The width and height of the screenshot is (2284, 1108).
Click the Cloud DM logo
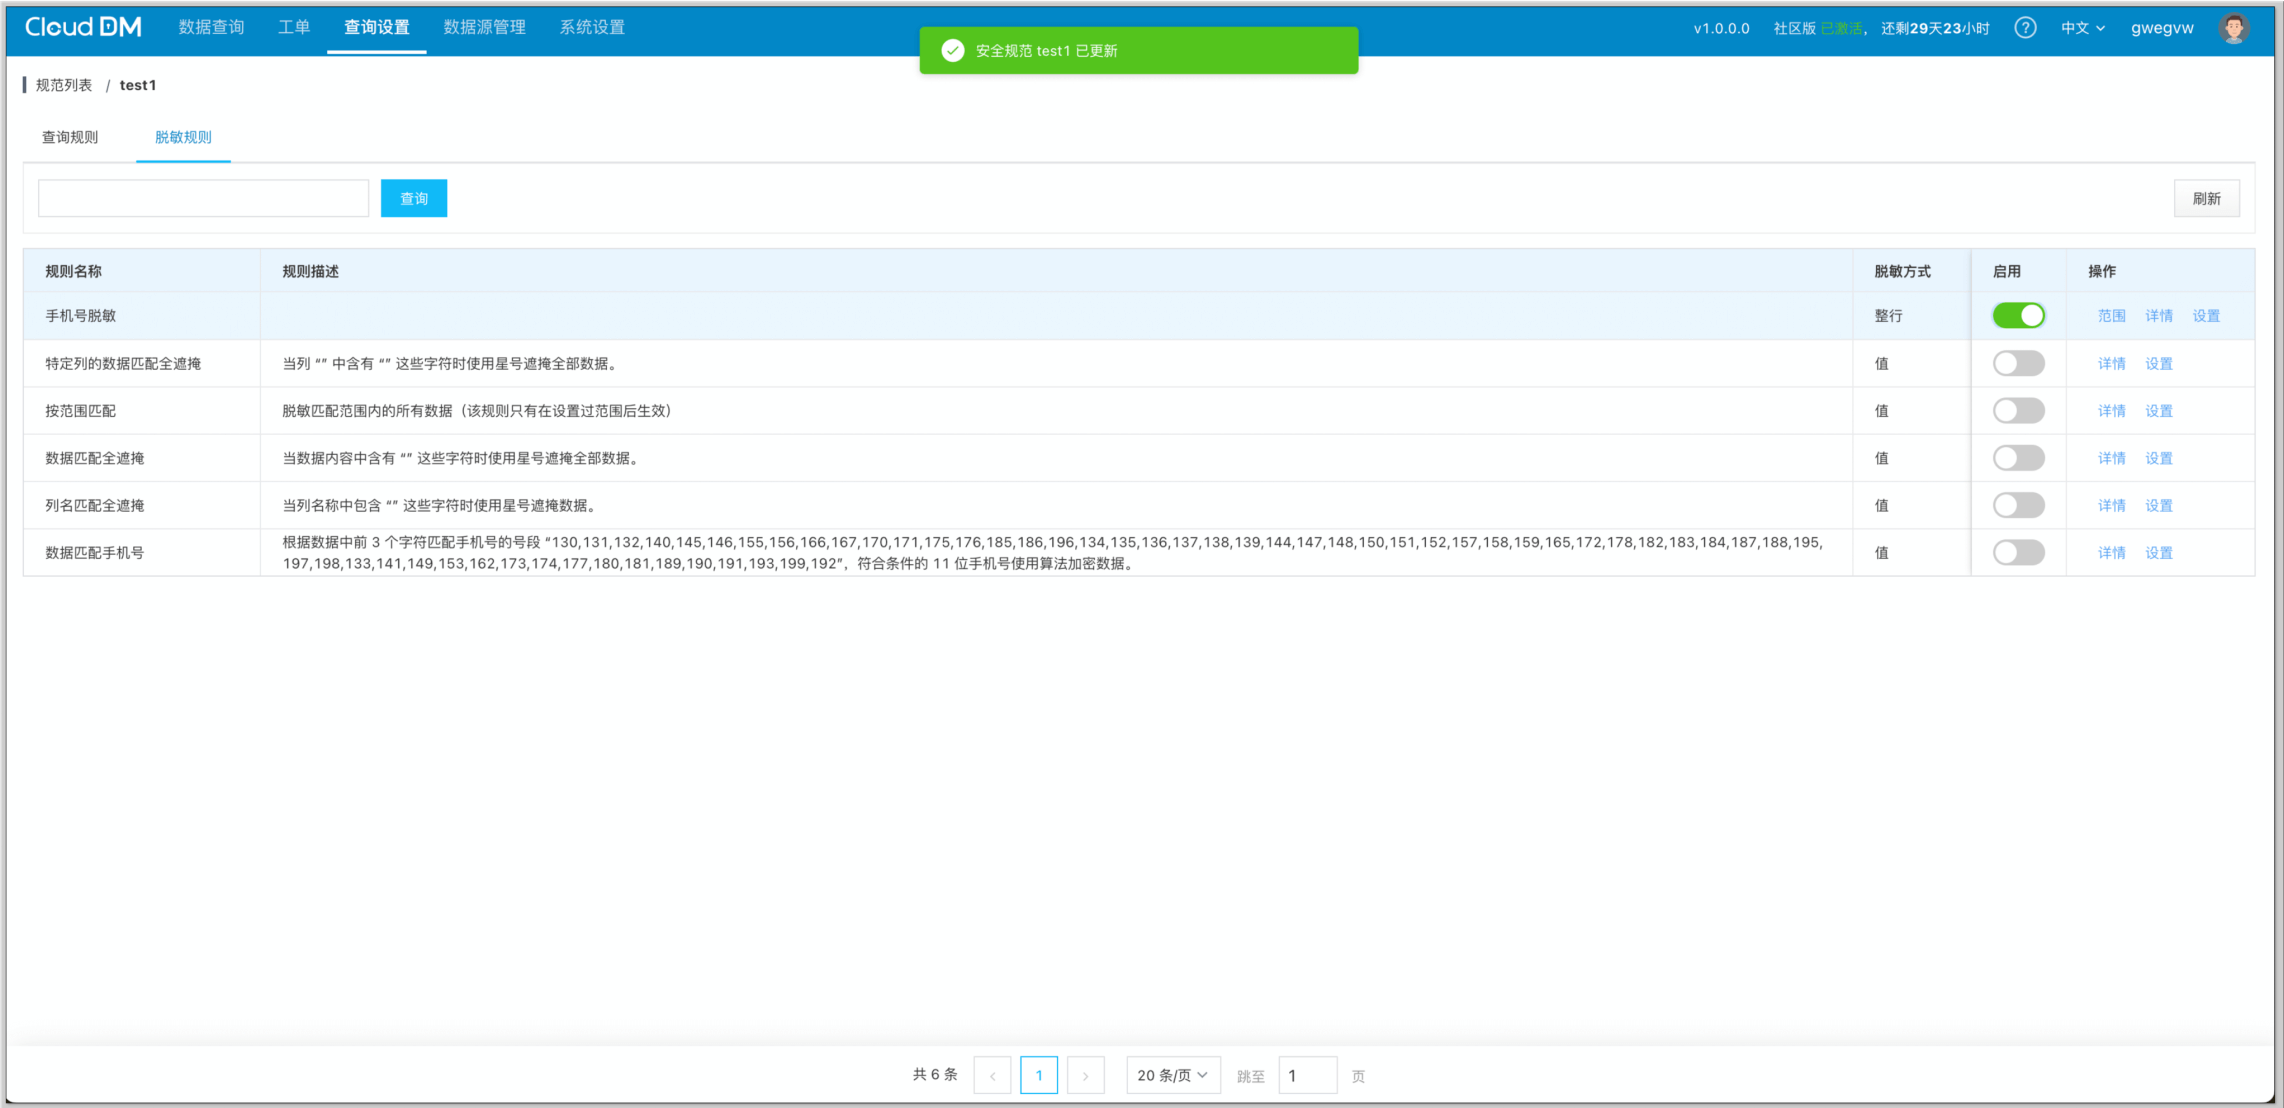[83, 27]
